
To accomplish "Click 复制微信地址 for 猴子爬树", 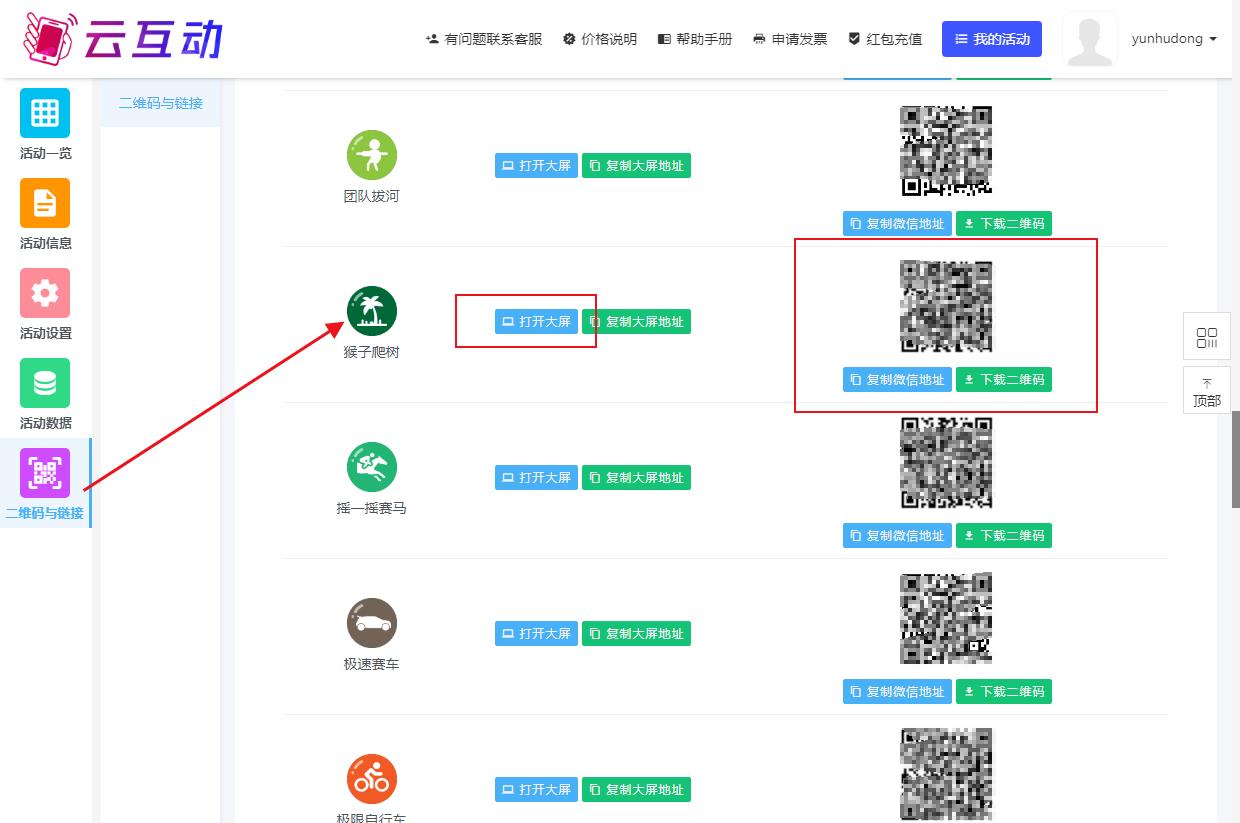I will (x=897, y=380).
